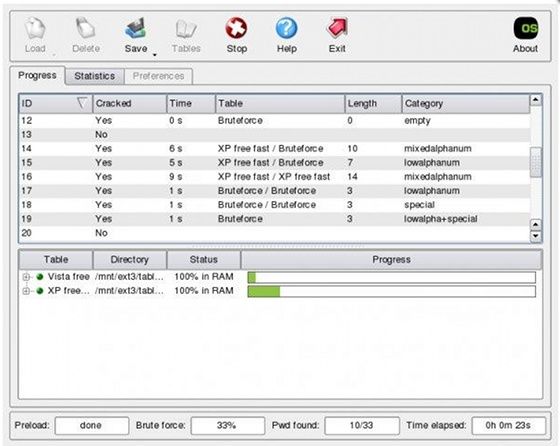Image resolution: width=560 pixels, height=446 pixels.
Task: Stop cracking with the Stop icon
Action: tap(236, 28)
